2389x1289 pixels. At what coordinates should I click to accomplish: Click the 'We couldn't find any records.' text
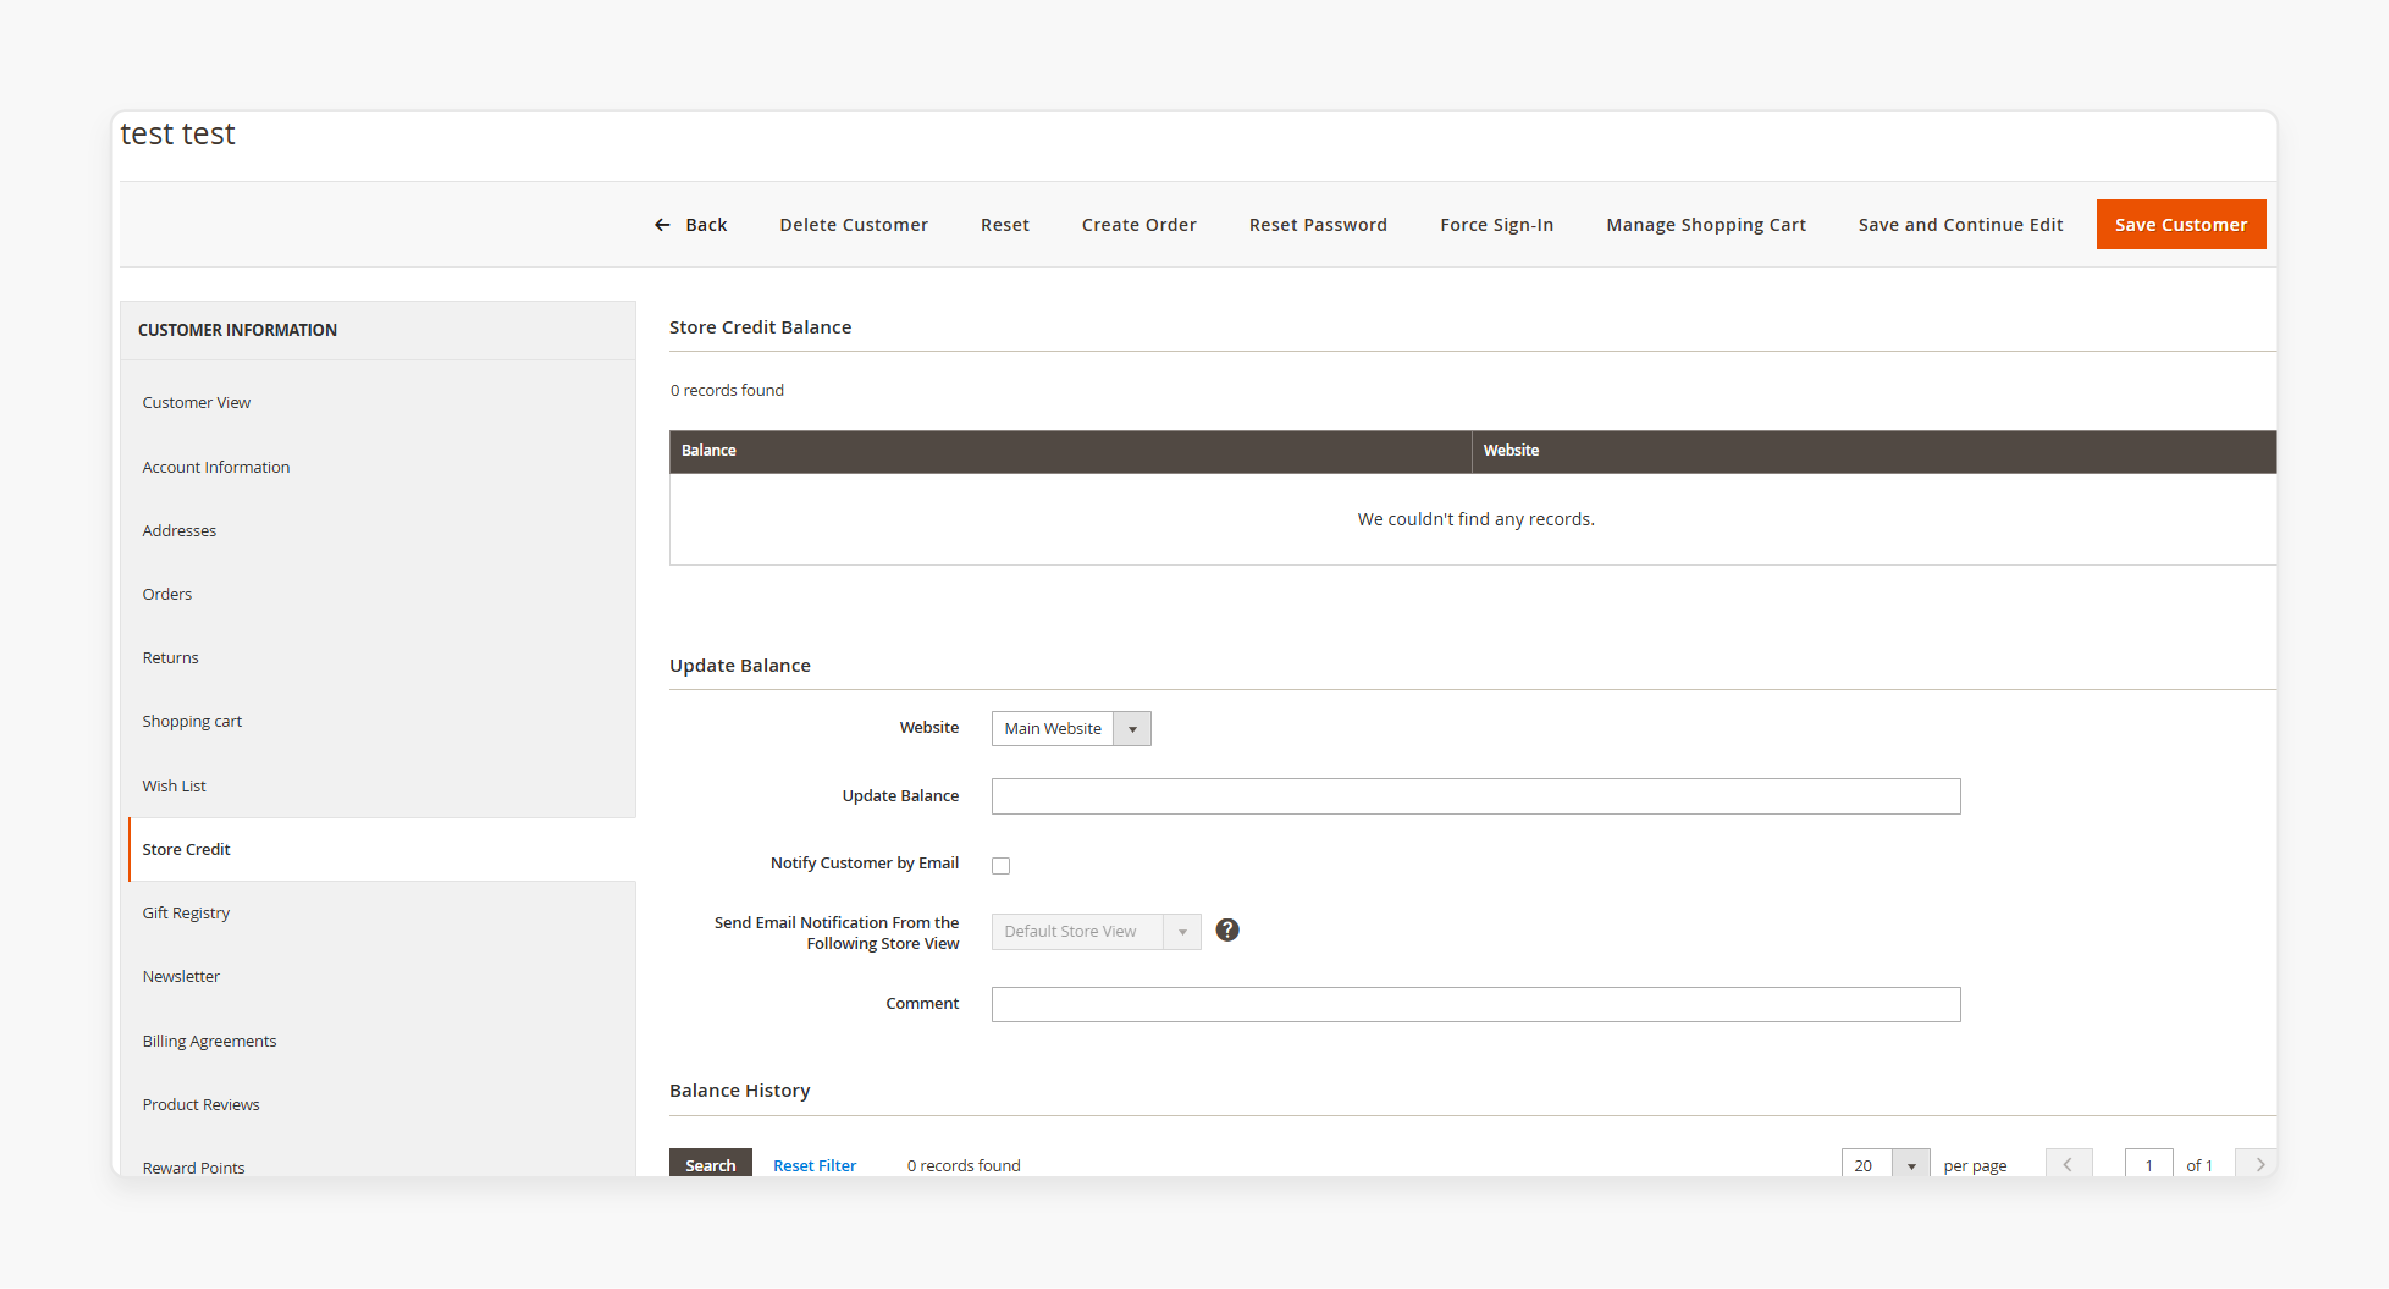(x=1476, y=519)
